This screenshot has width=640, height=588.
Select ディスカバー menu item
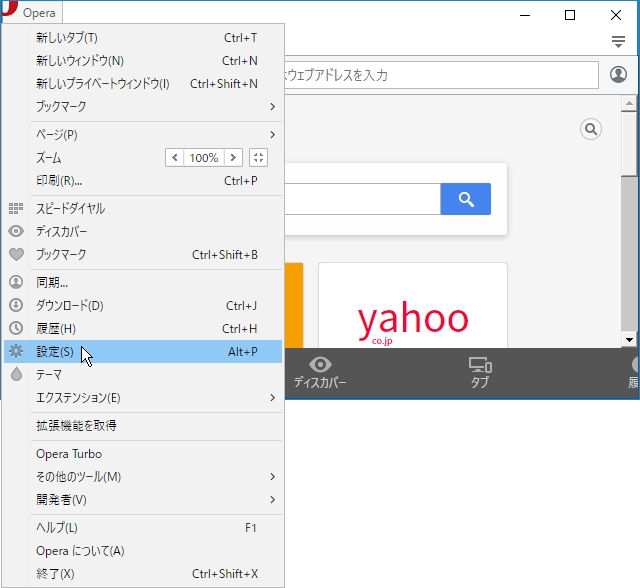143,231
